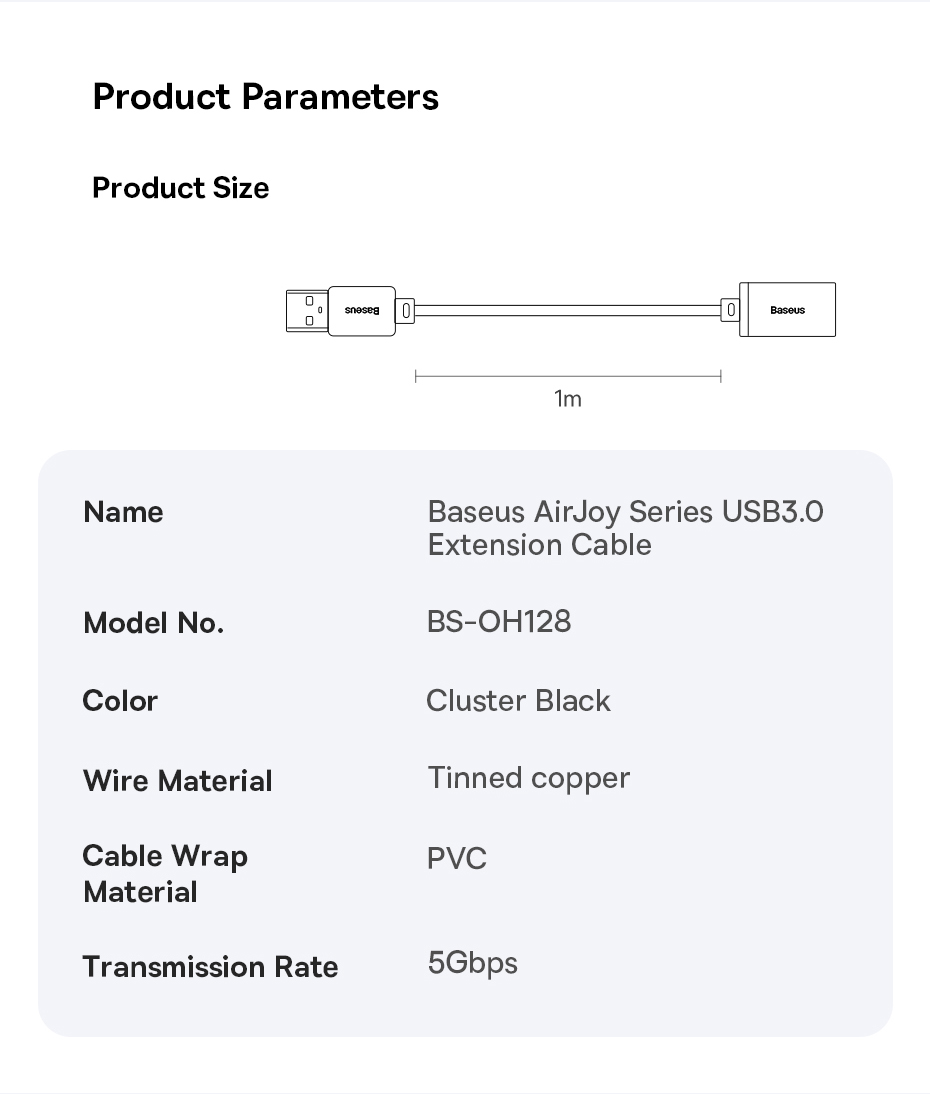Click the Wire Material label
Image resolution: width=930 pixels, height=1094 pixels.
point(177,781)
